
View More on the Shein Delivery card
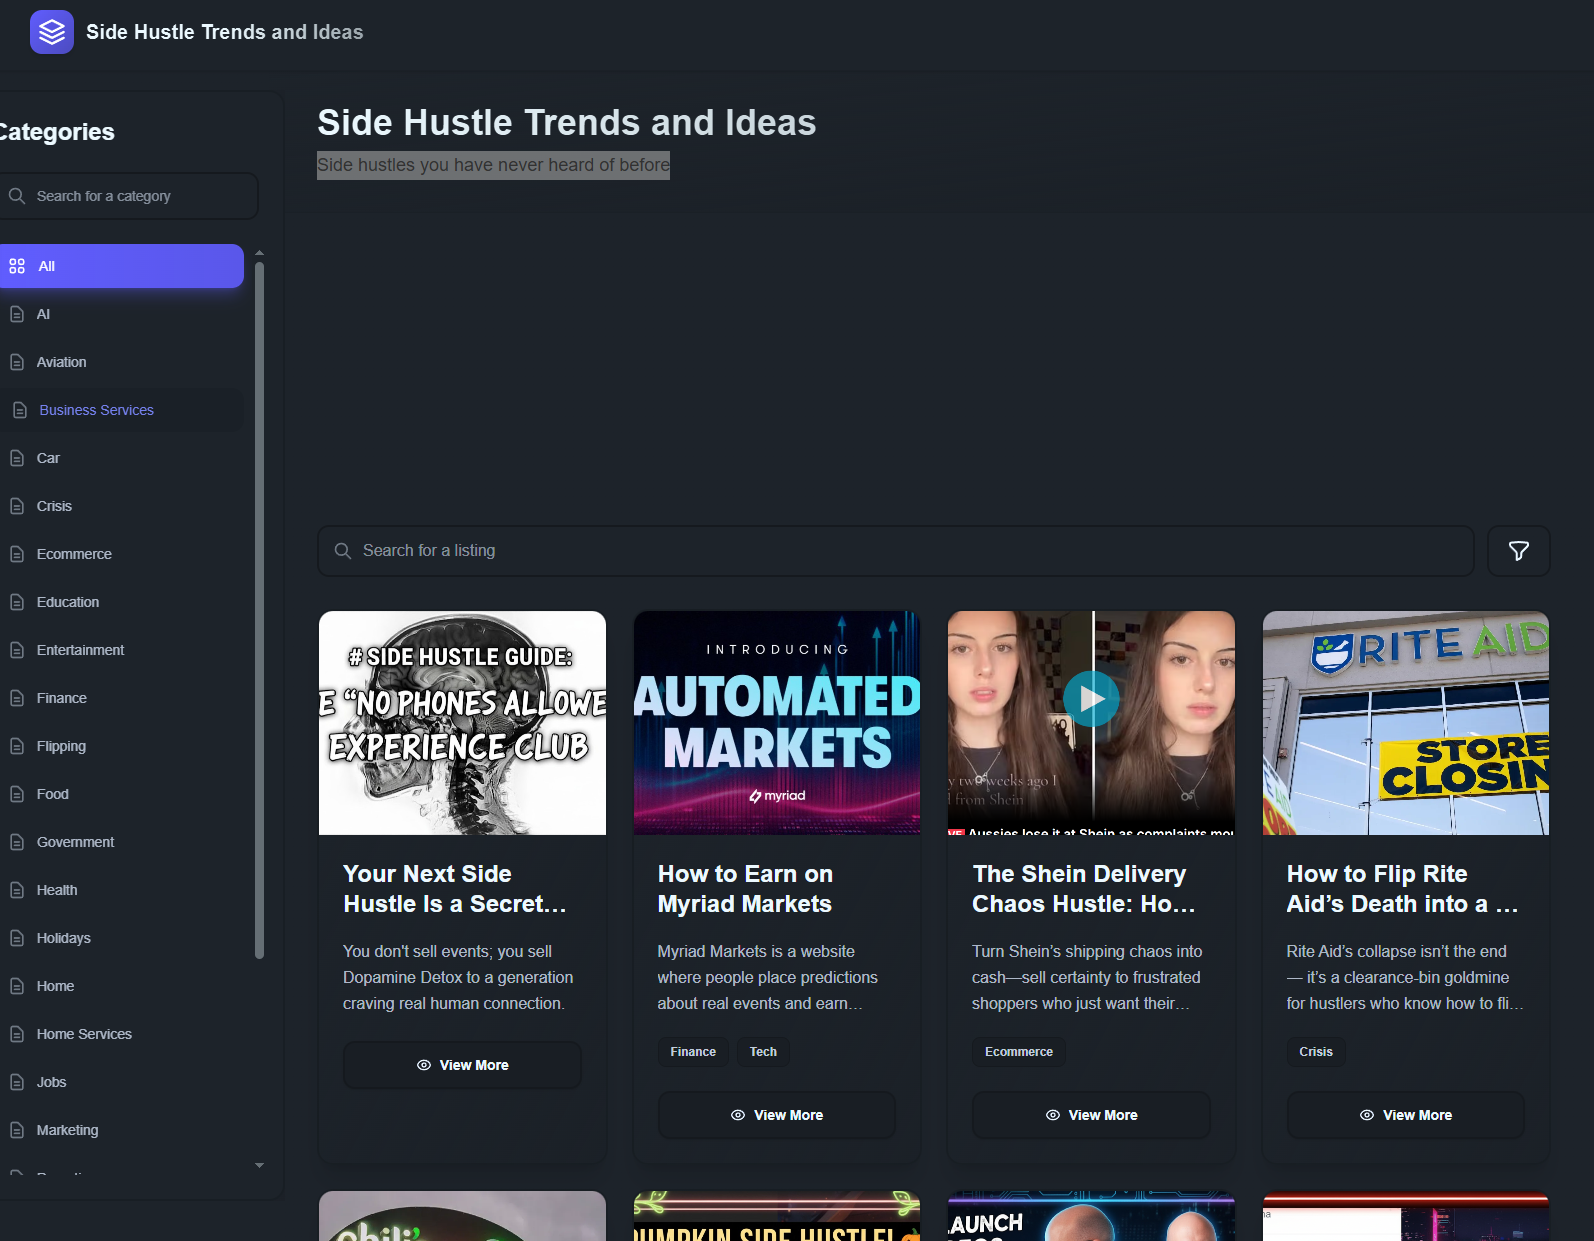click(x=1091, y=1115)
